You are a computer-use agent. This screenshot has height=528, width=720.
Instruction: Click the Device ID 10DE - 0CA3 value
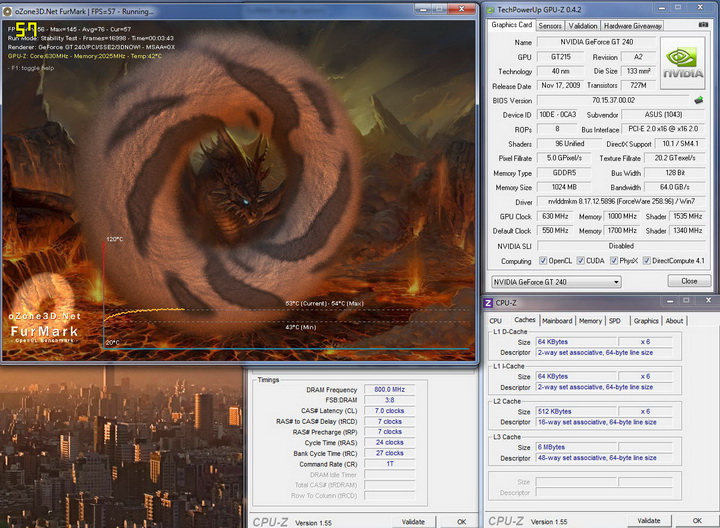(557, 115)
